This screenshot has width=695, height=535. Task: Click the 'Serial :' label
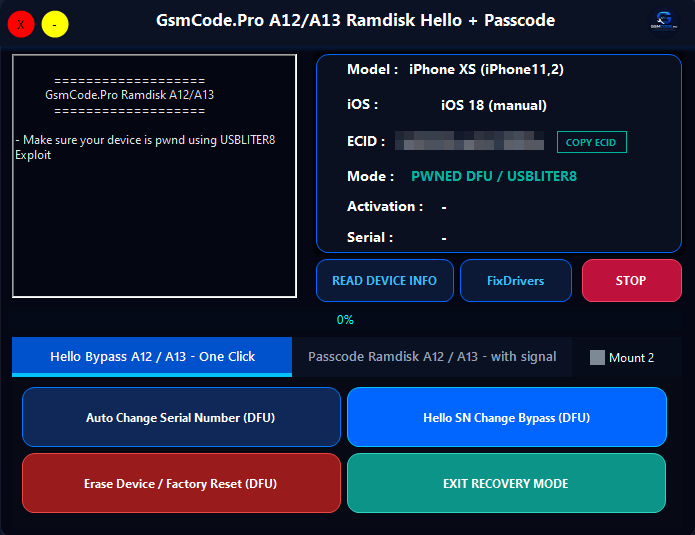click(370, 238)
